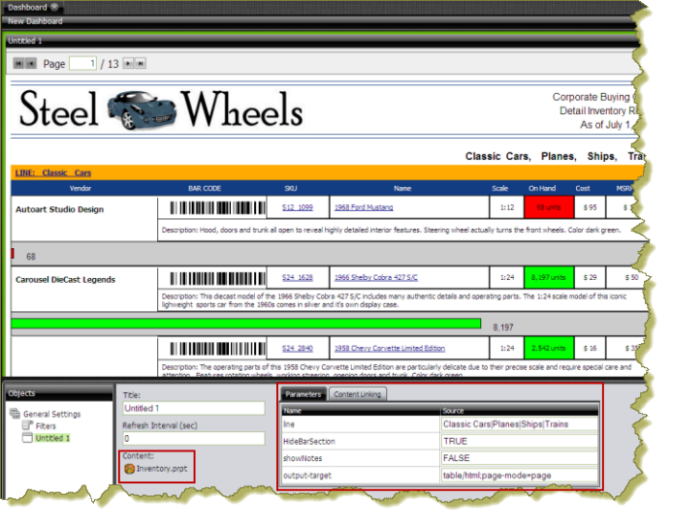This screenshot has width=673, height=523.
Task: Open the Parameters tab
Action: [x=303, y=394]
